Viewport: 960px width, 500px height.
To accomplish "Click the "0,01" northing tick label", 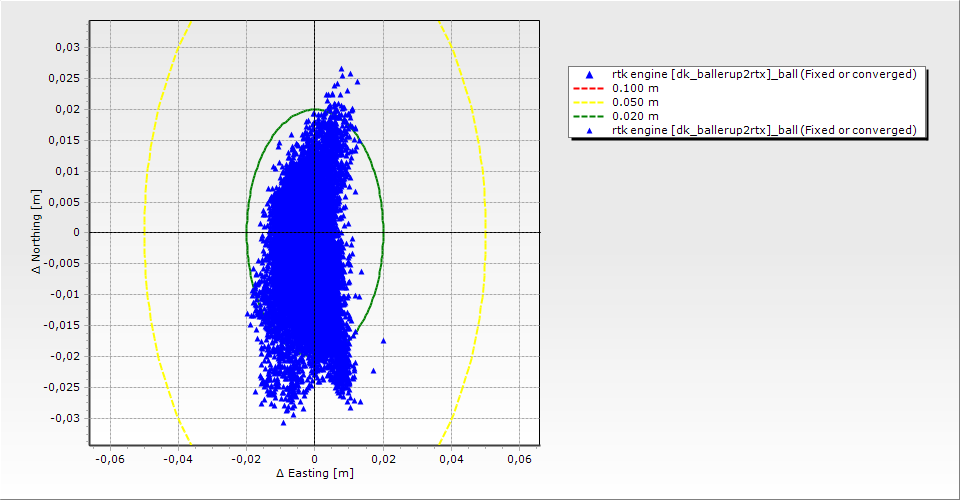I will (67, 171).
